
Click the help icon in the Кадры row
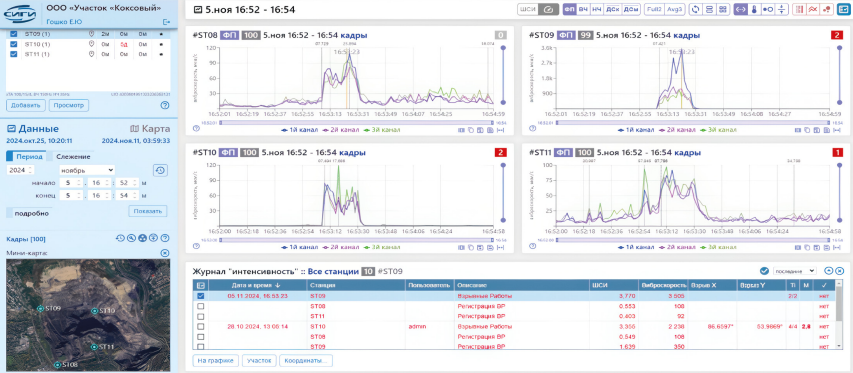pyautogui.click(x=165, y=238)
